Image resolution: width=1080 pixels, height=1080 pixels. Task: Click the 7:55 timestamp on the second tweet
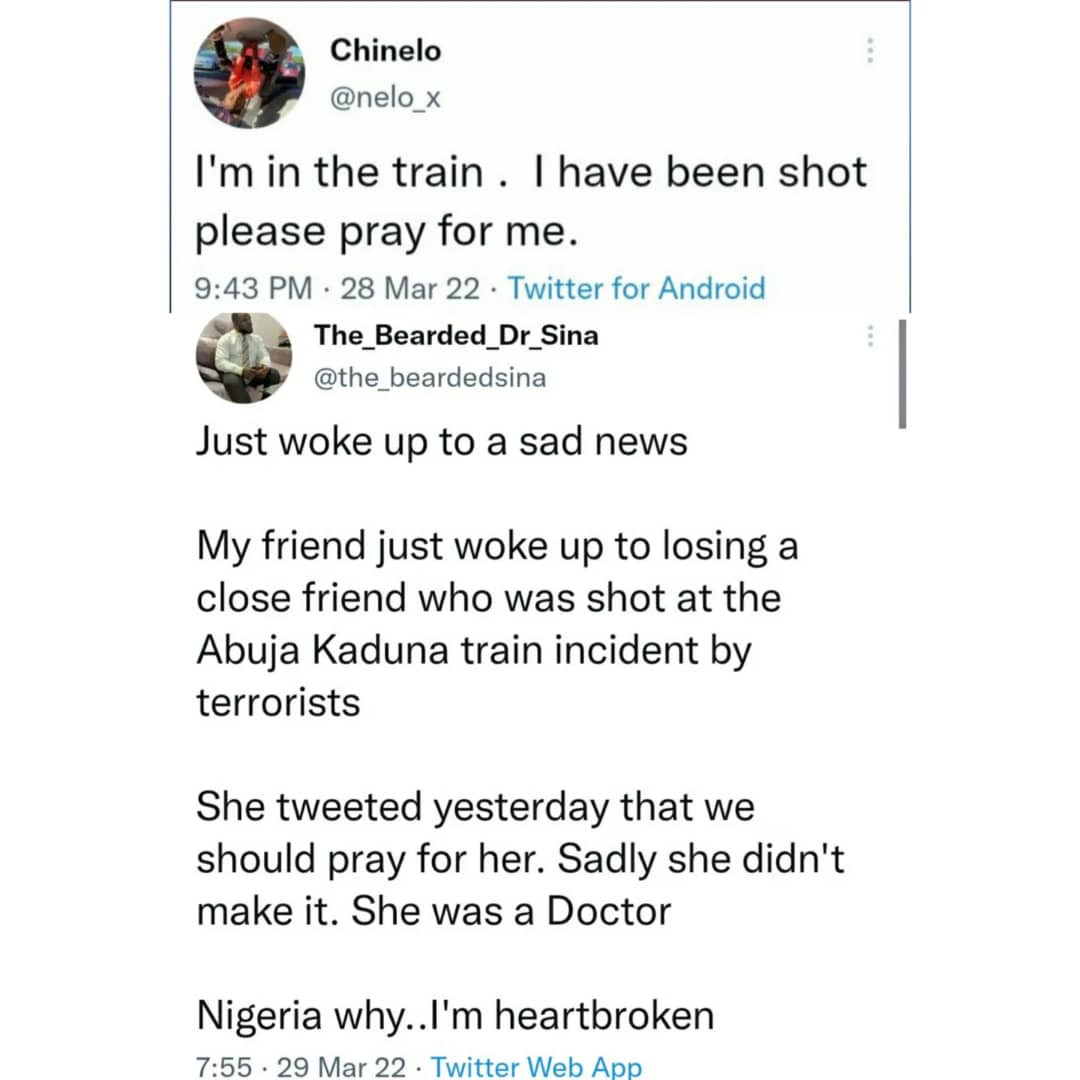tap(223, 1067)
